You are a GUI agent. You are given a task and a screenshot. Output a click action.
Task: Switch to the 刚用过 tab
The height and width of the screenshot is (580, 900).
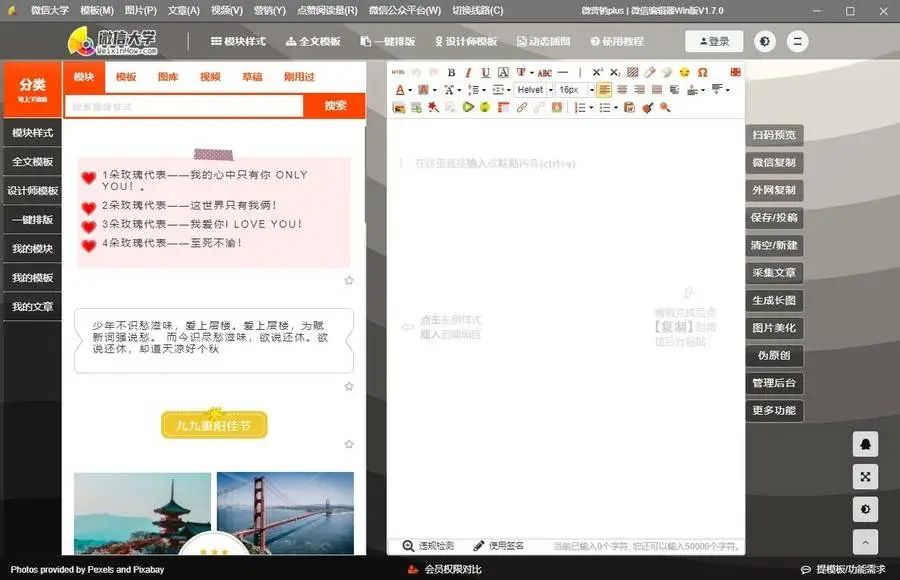299,77
